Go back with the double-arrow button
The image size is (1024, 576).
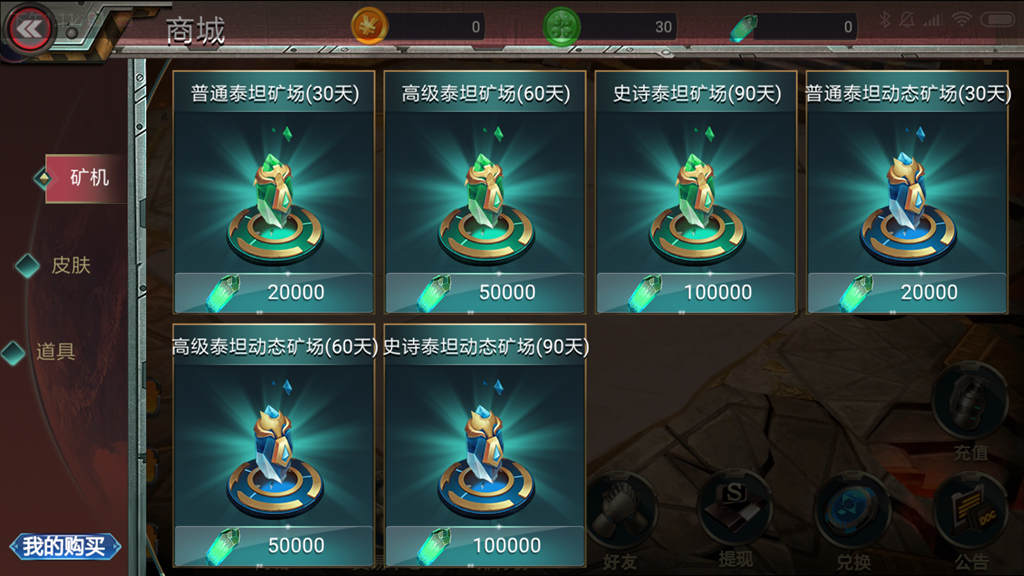[x=28, y=29]
